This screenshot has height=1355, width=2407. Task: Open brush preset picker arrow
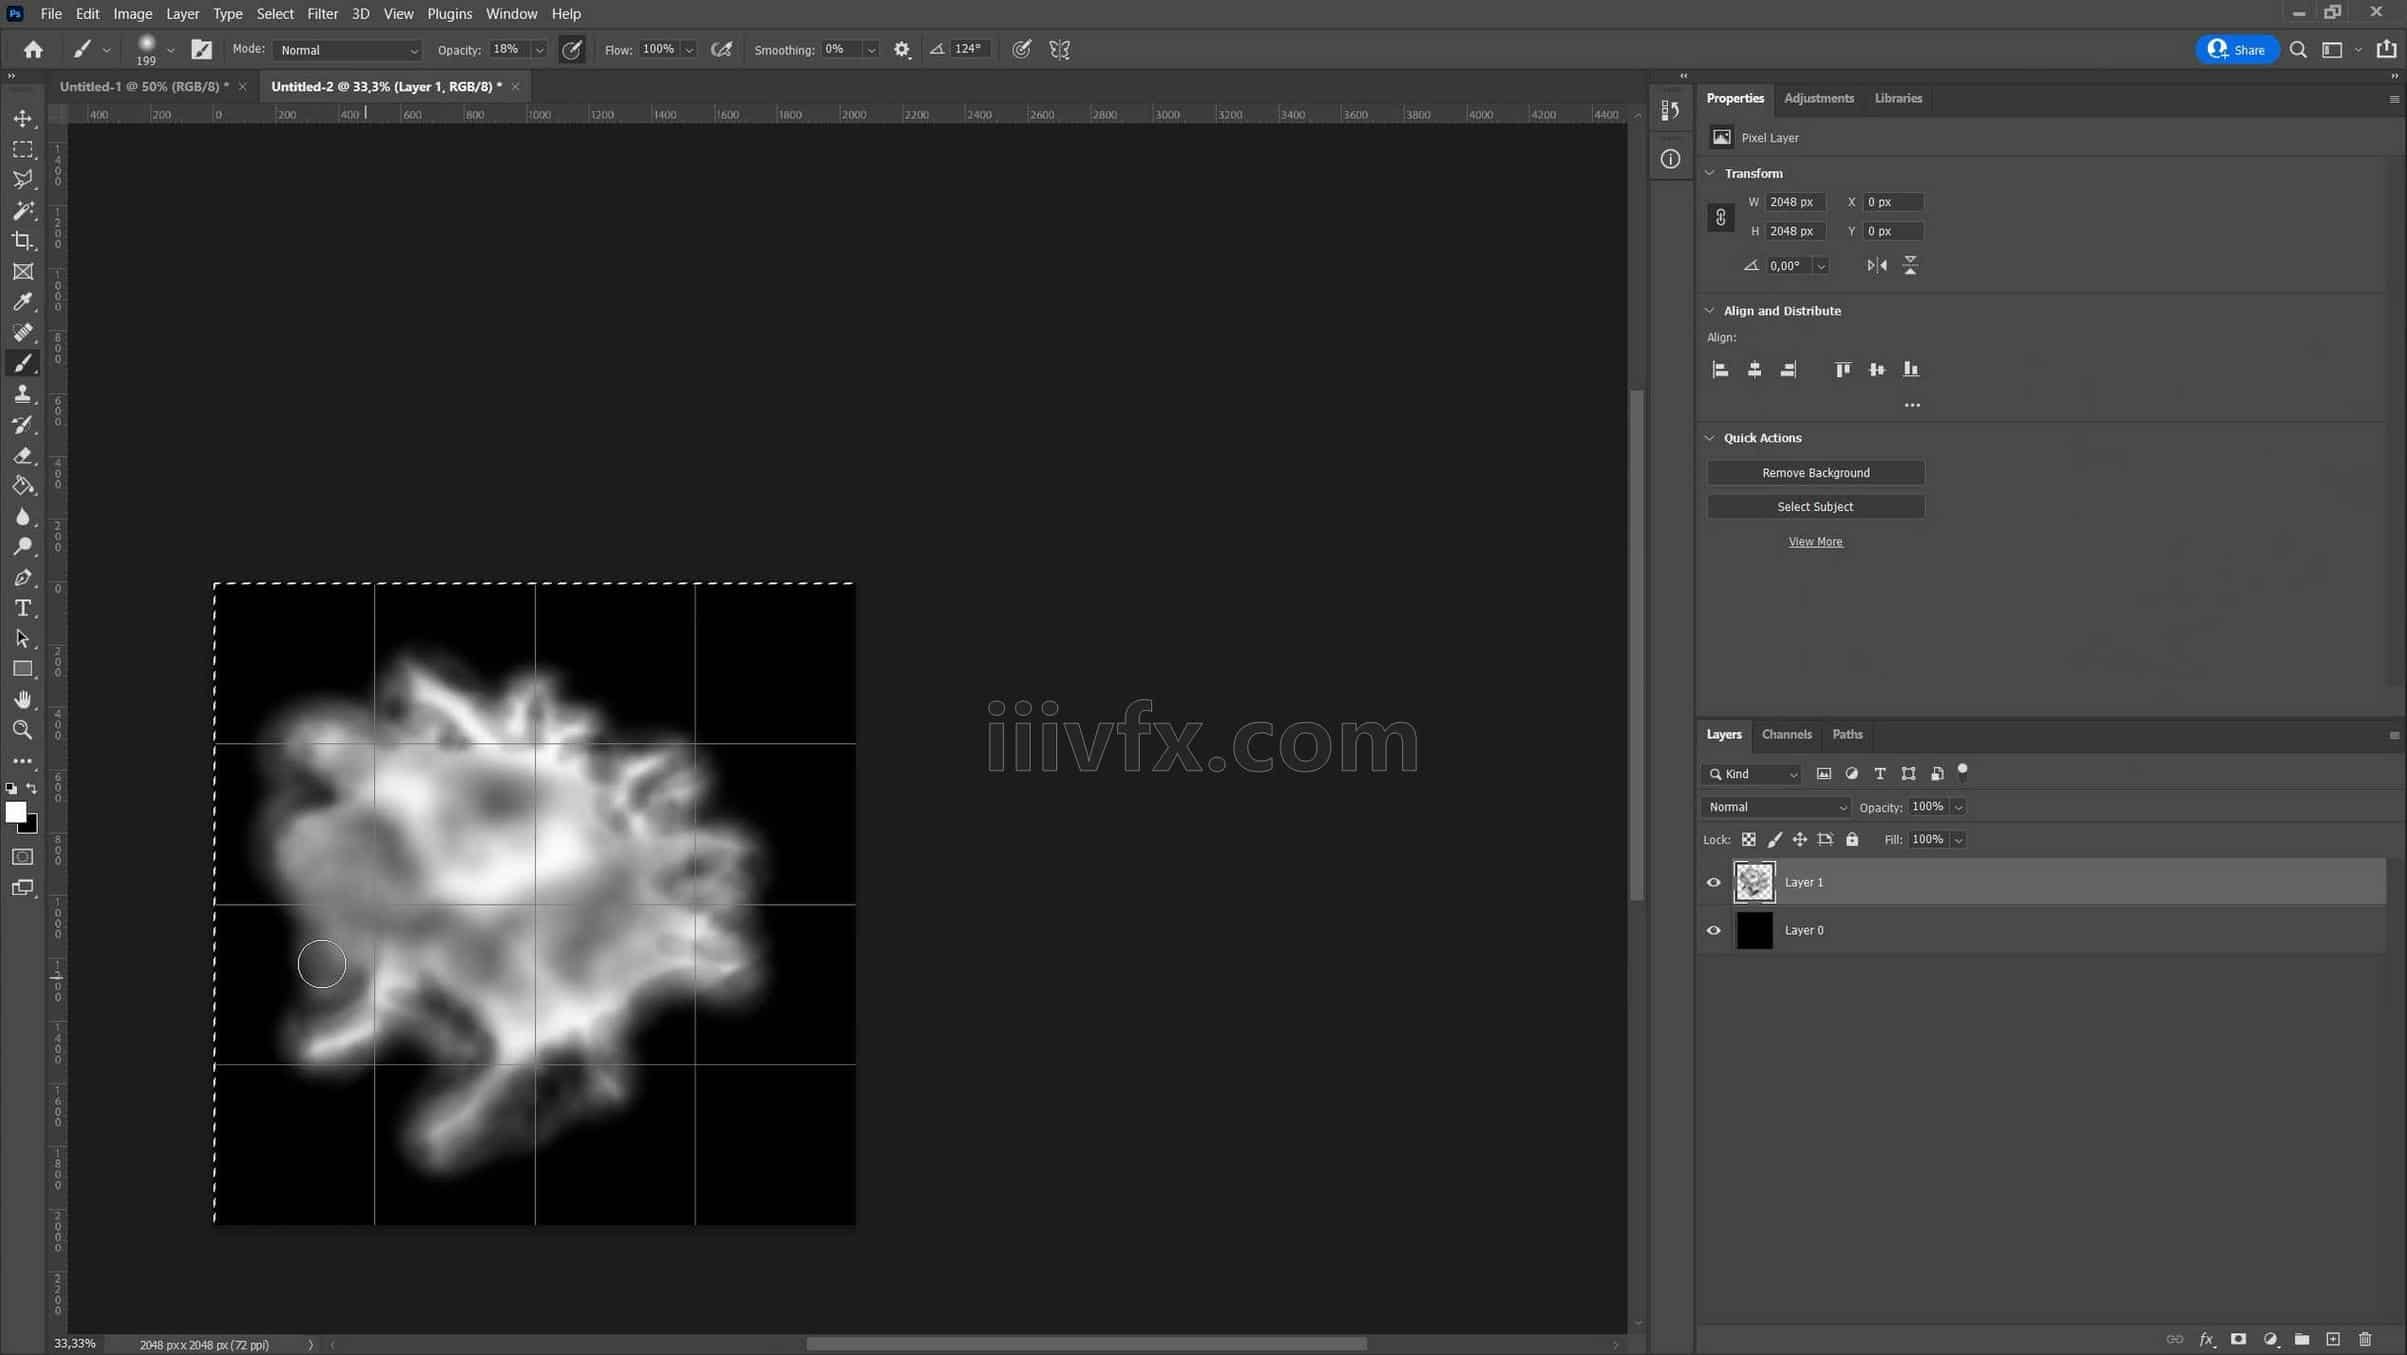(171, 50)
